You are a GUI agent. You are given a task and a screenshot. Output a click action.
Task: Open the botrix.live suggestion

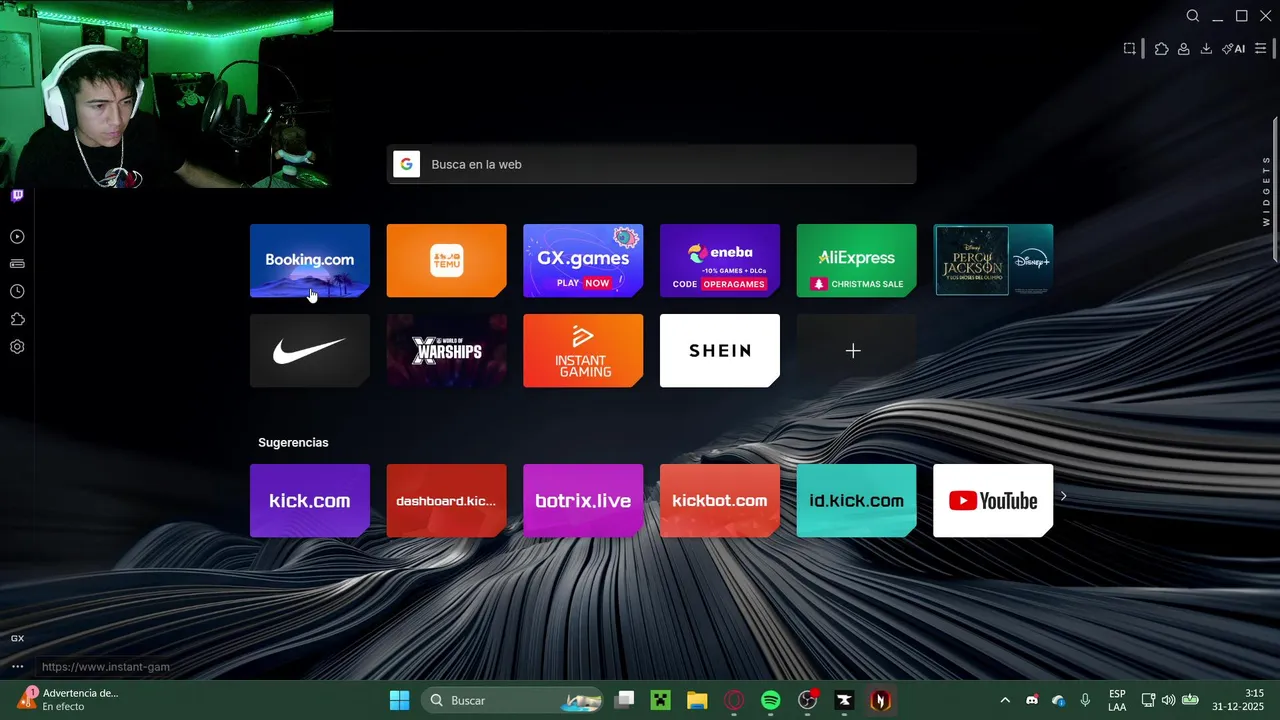(x=583, y=500)
